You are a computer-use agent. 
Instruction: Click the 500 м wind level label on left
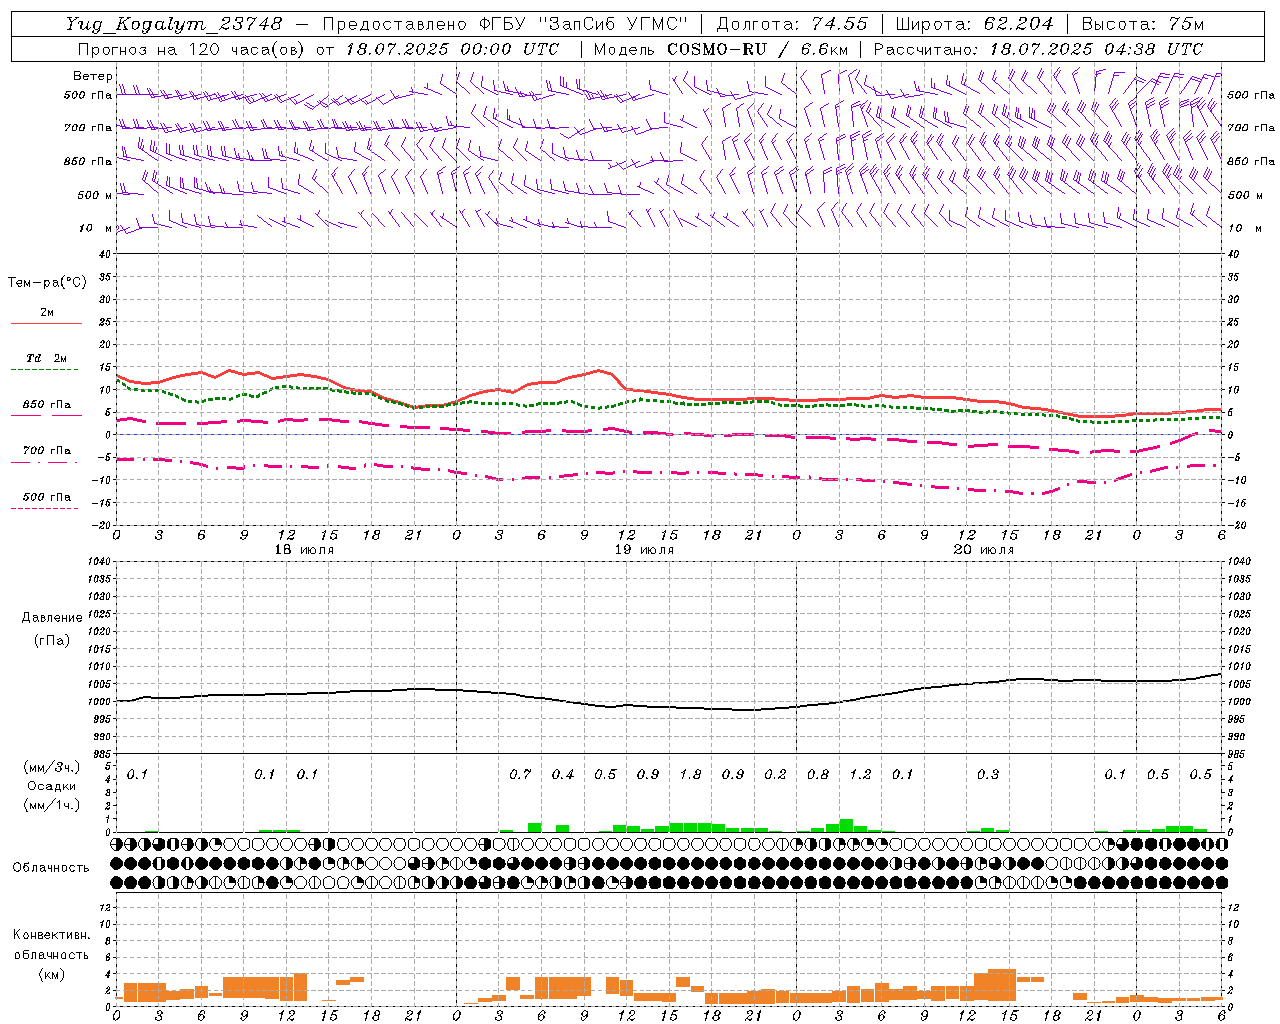pos(95,195)
